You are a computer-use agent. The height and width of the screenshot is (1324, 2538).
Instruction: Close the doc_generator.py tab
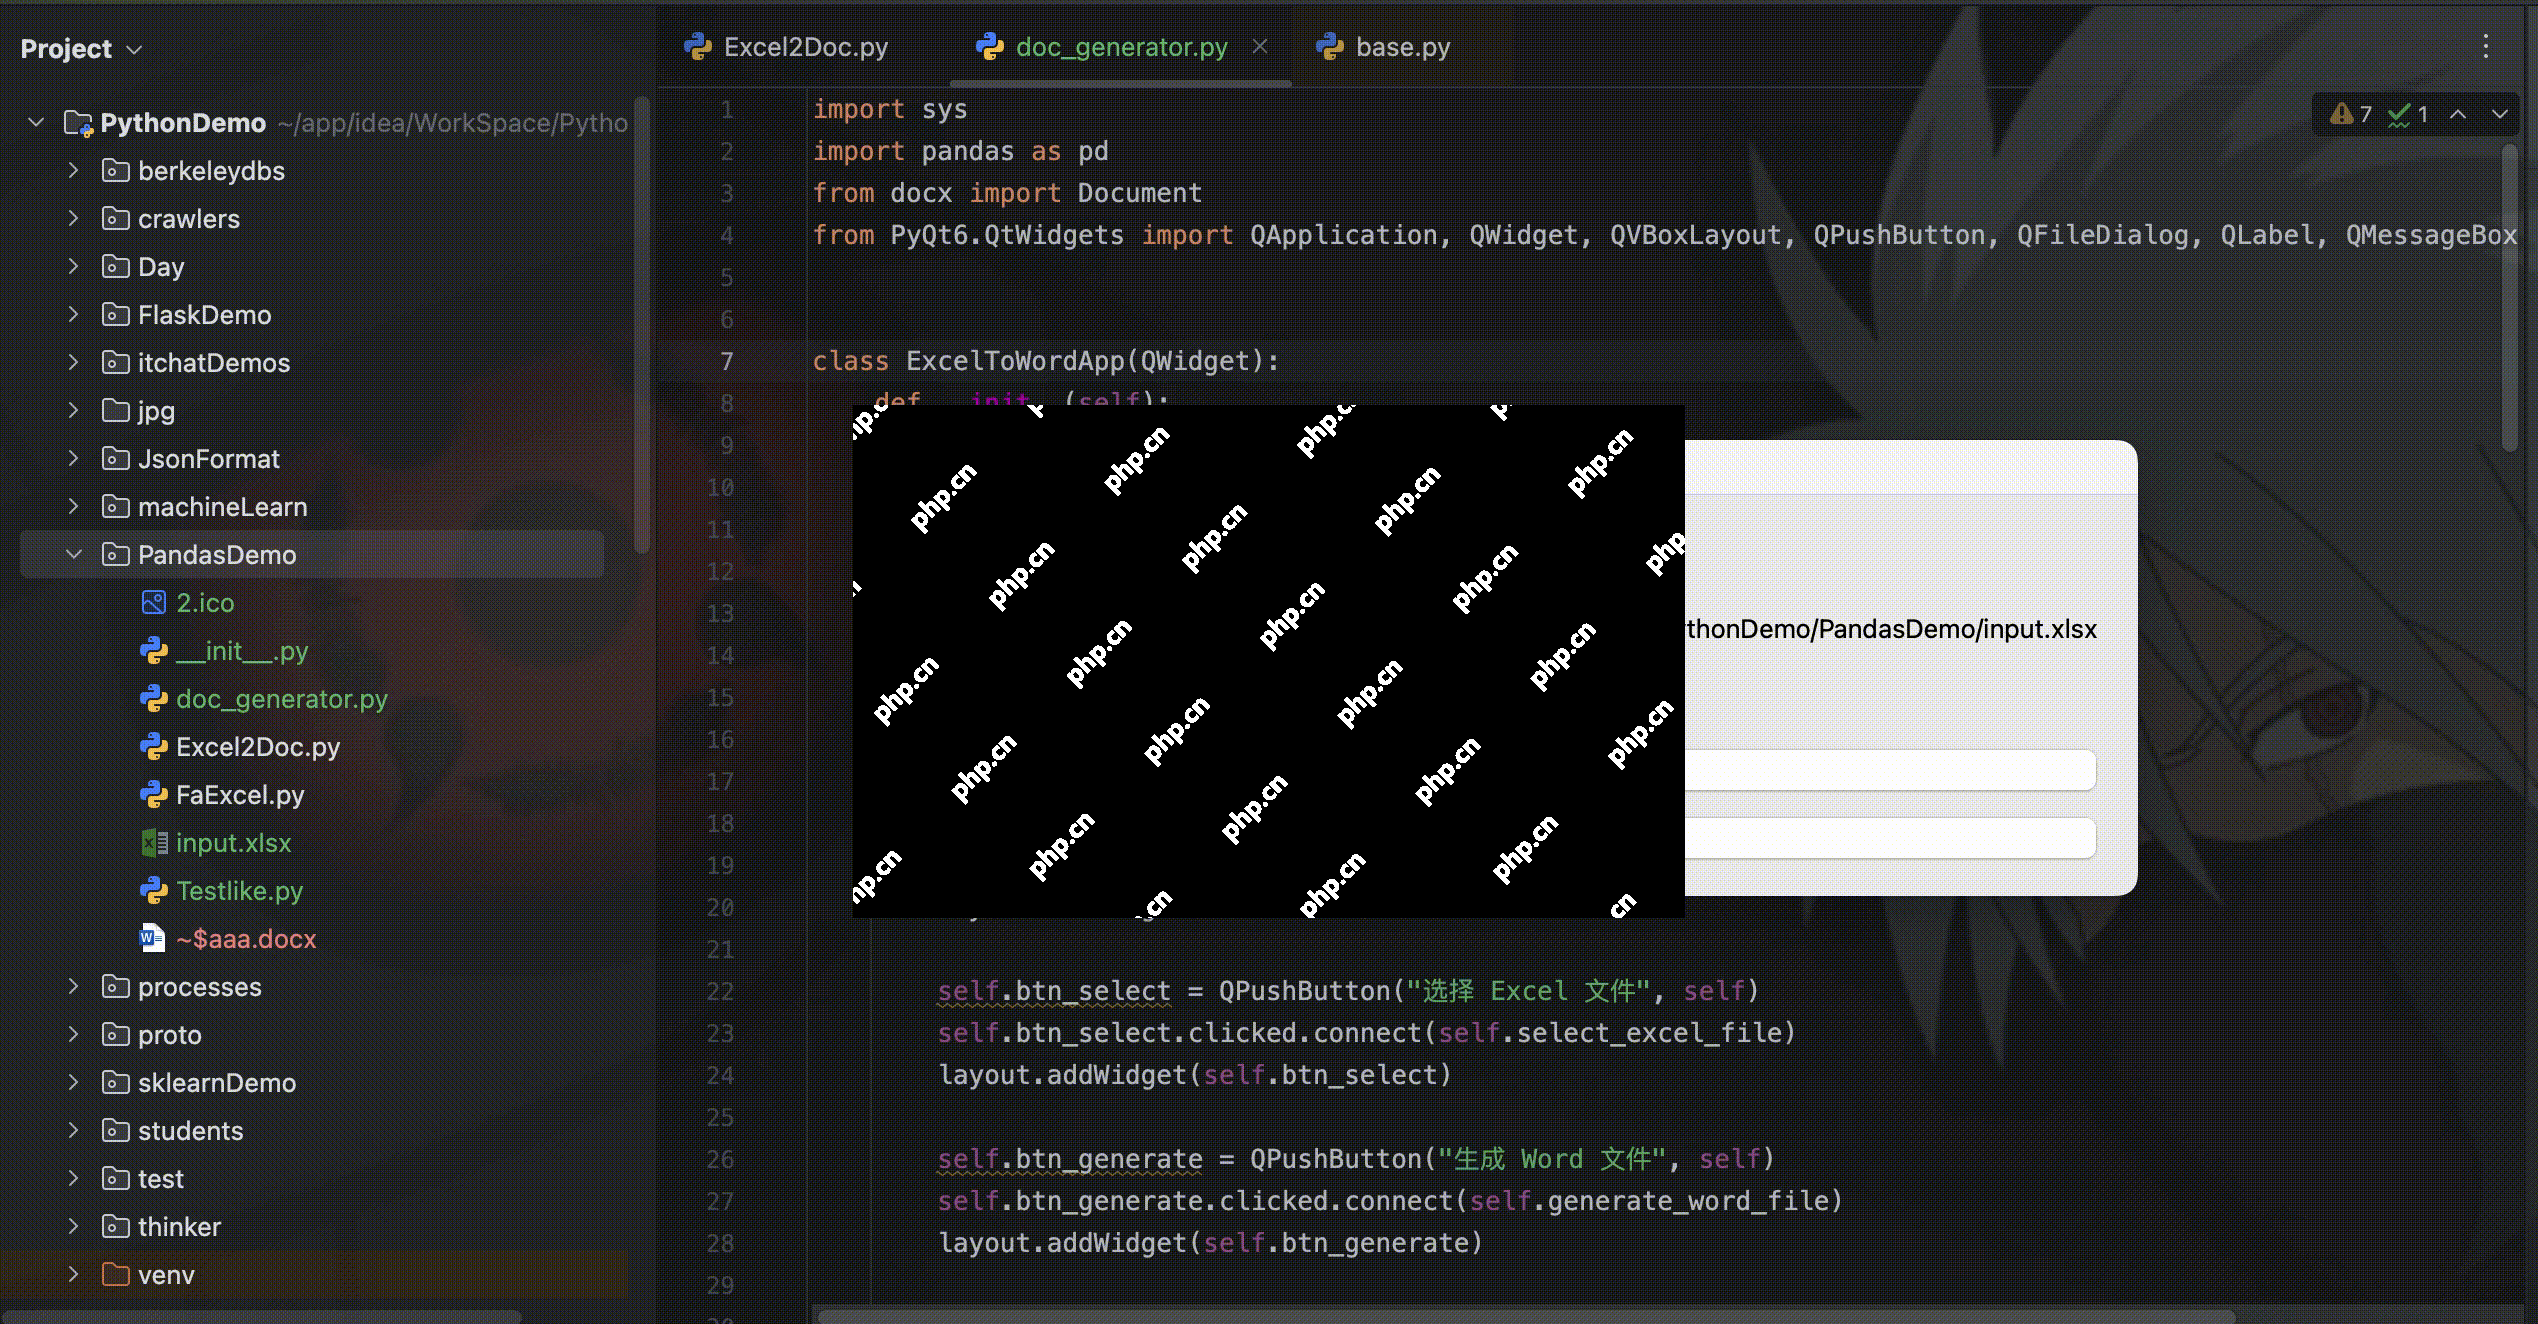[x=1260, y=46]
